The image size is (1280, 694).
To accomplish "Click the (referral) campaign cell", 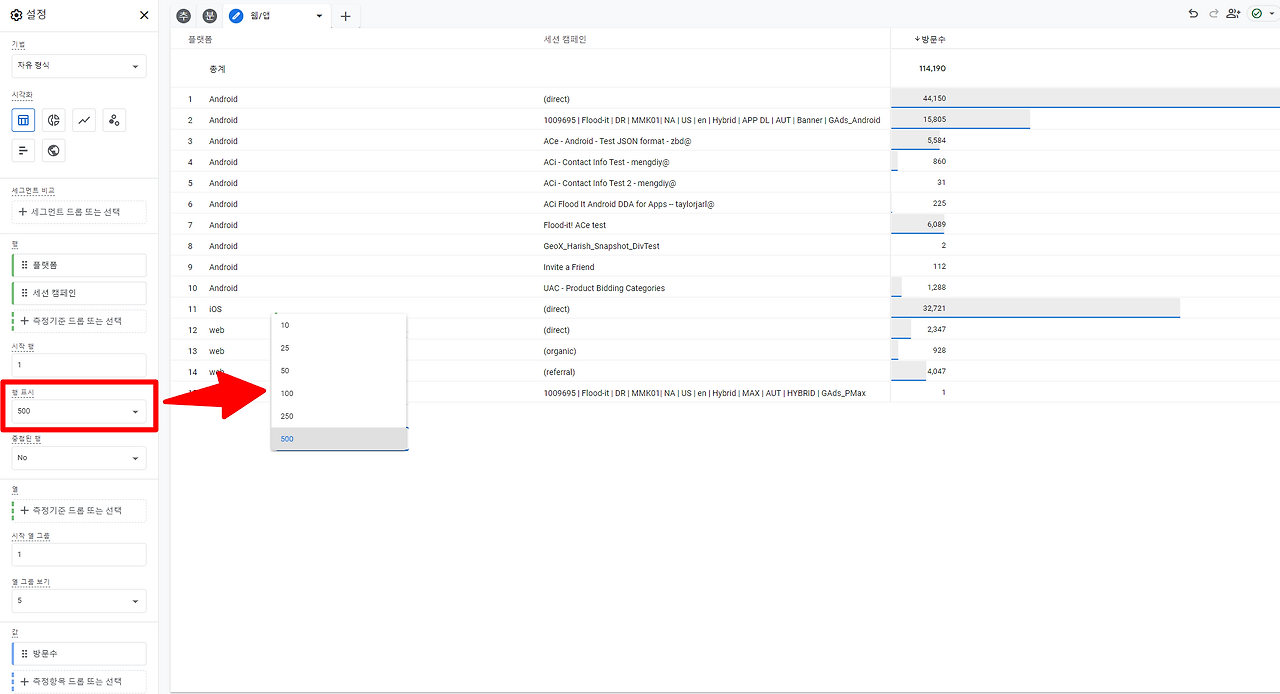I will click(559, 372).
